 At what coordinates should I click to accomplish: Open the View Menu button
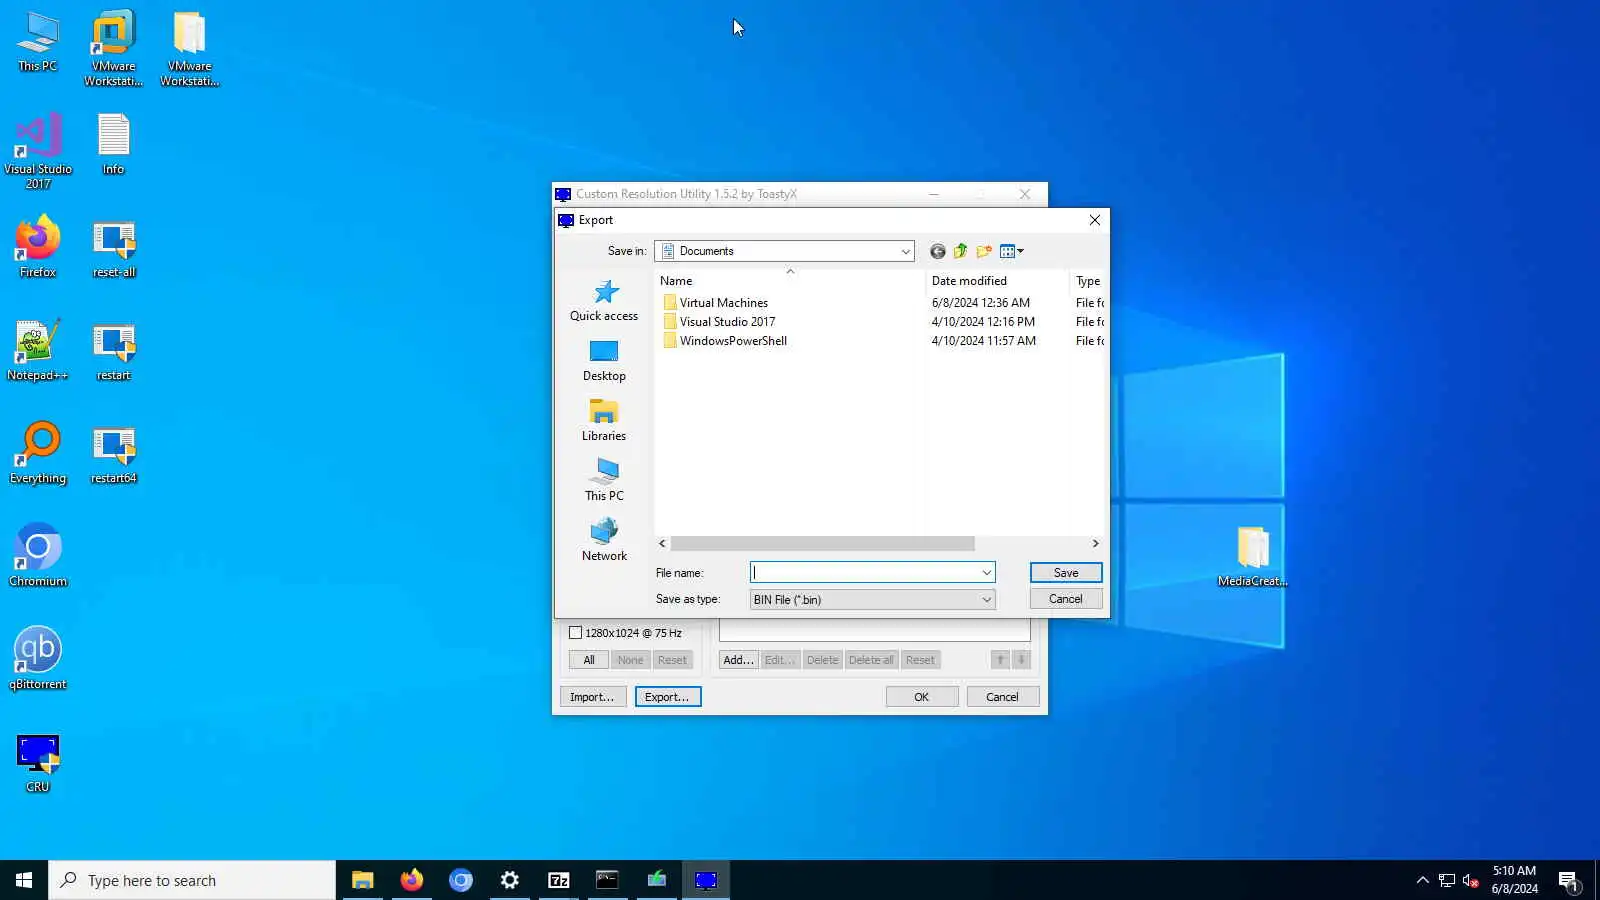pyautogui.click(x=1012, y=251)
